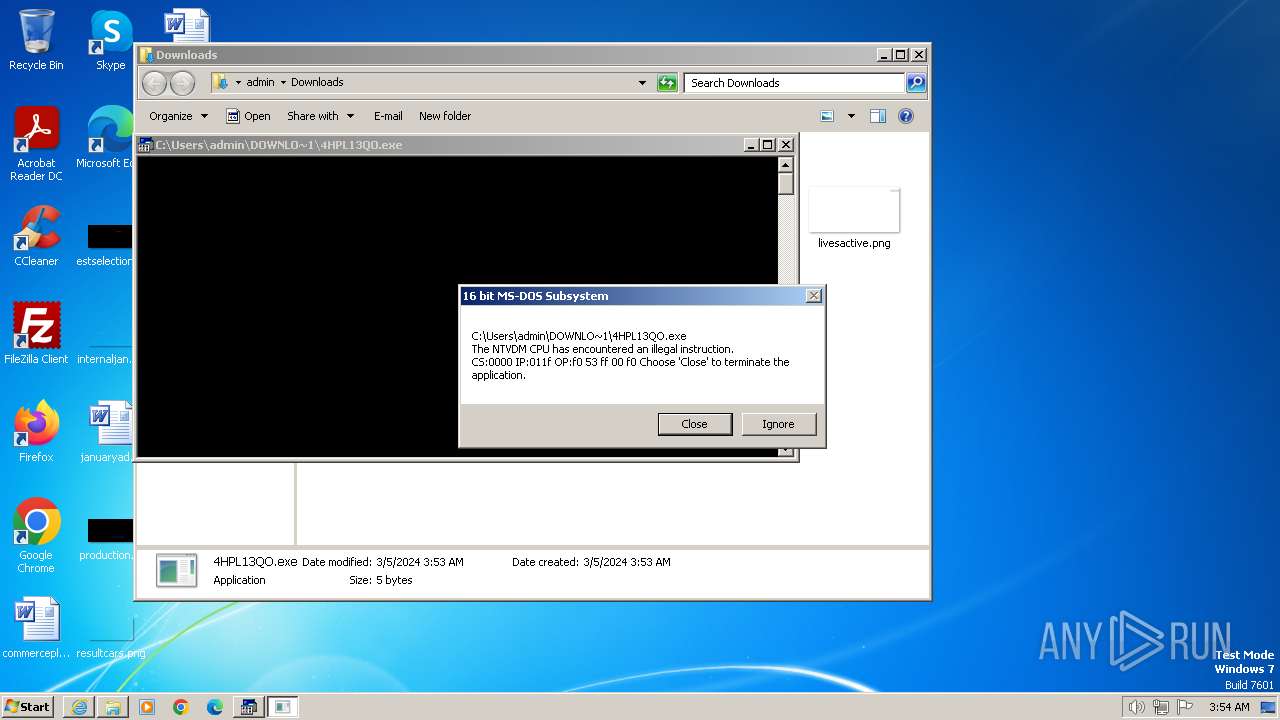Image resolution: width=1280 pixels, height=720 pixels.
Task: Select the commercepl Word document on desktop
Action: point(36,628)
